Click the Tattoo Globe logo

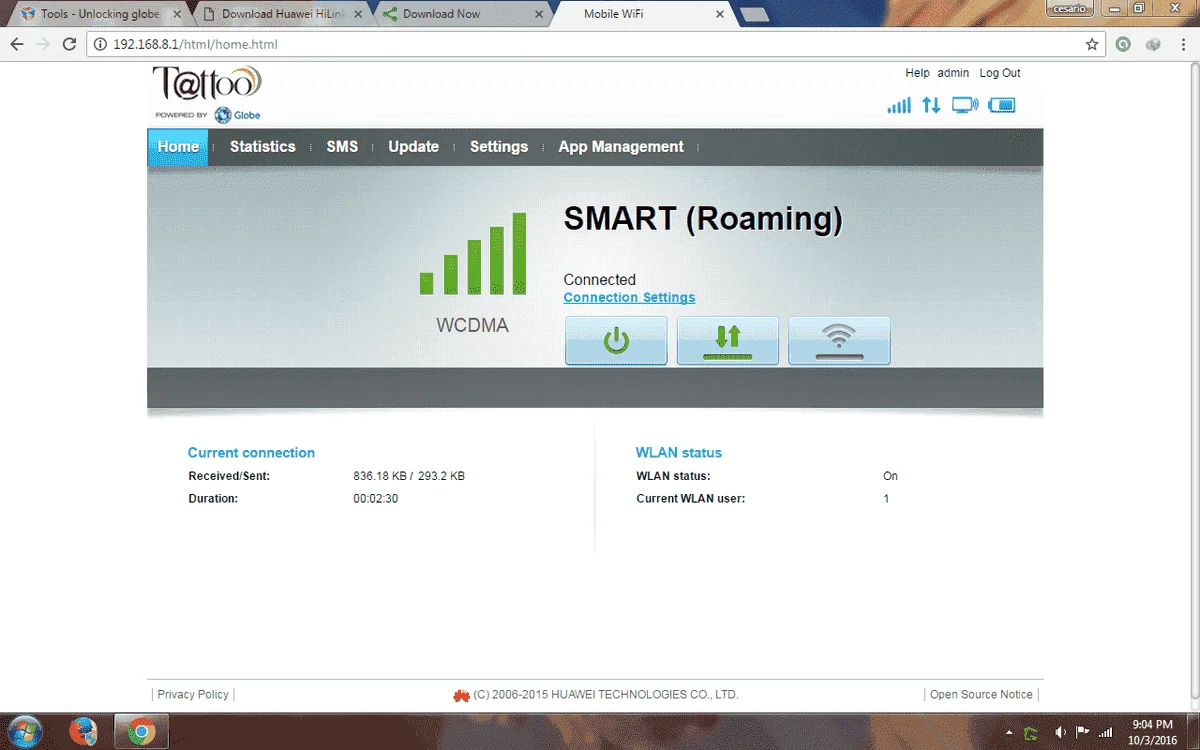(207, 94)
